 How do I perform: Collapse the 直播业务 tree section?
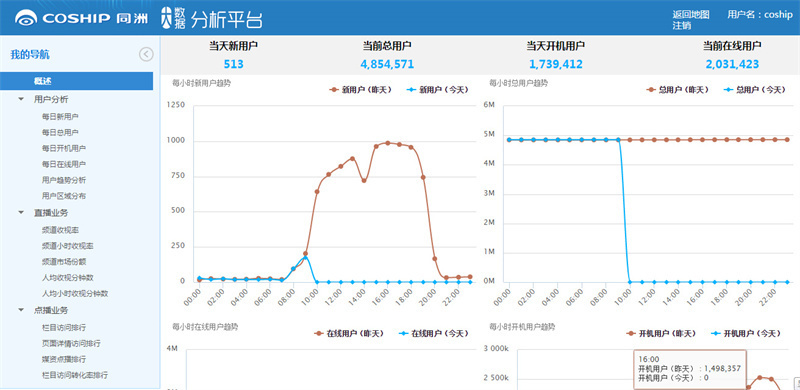21,212
